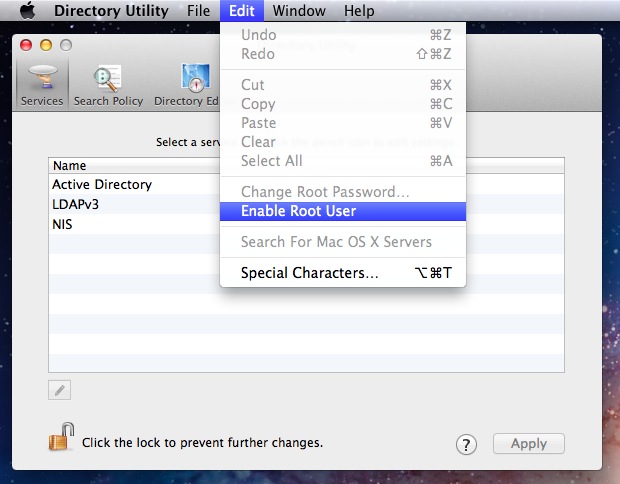Screen dimensions: 620x484
Task: Click the lock icon to prevent changes
Action: pos(61,437)
